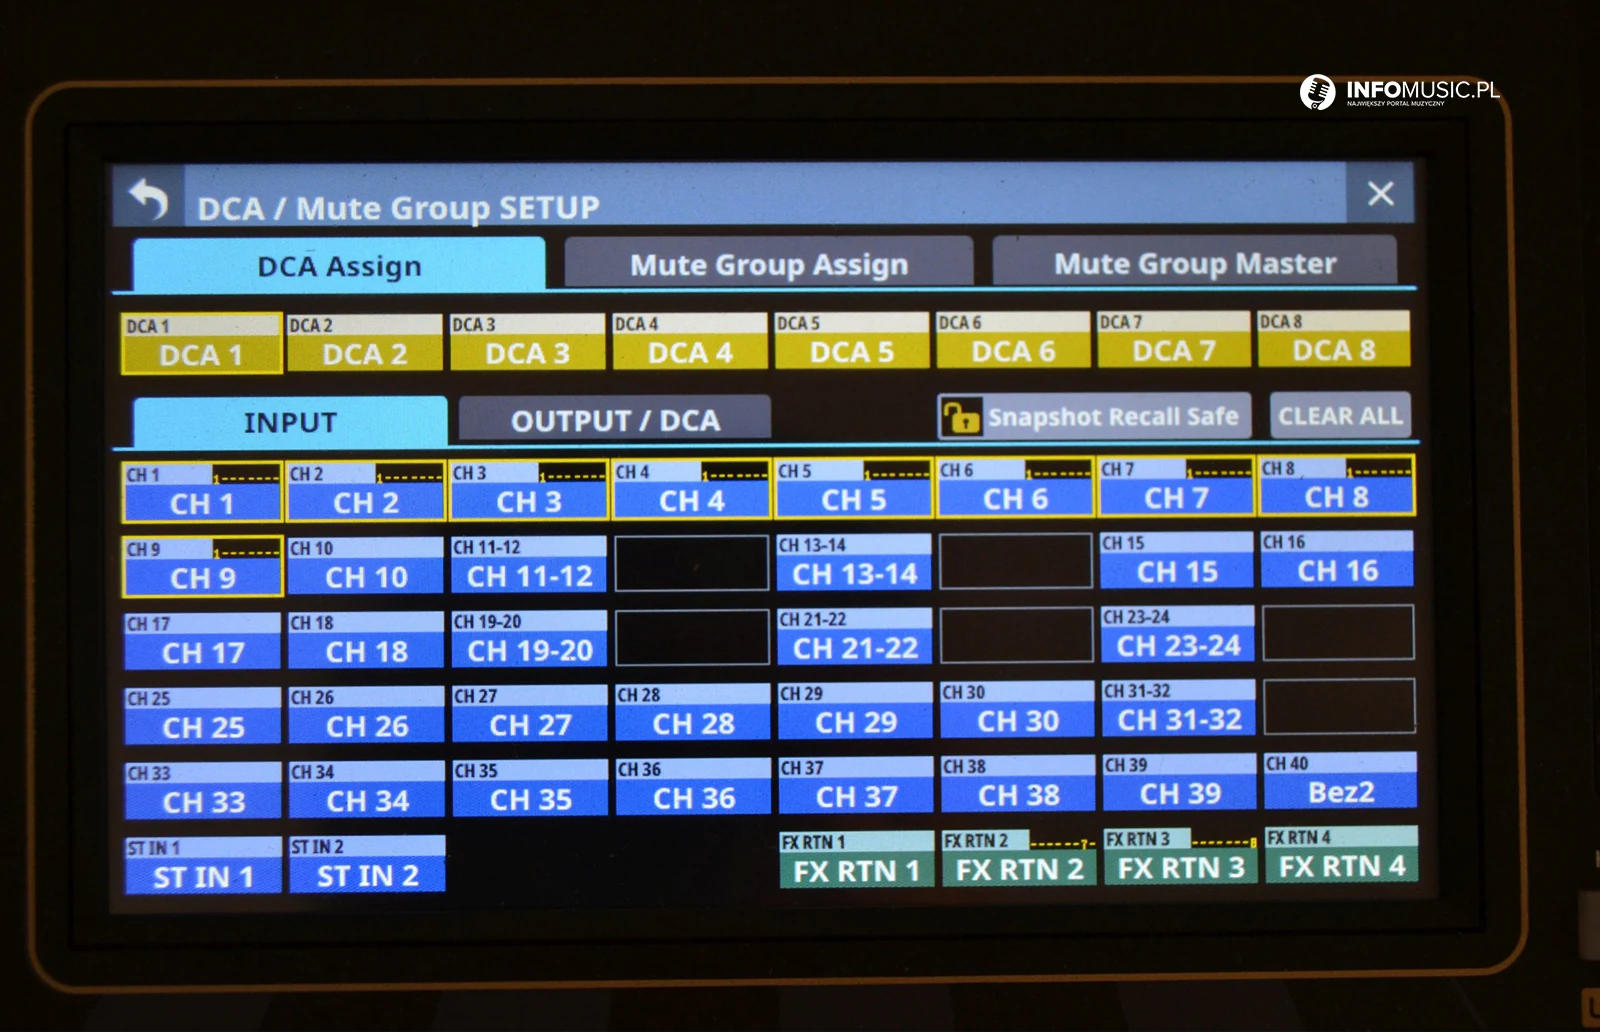Assign stereo channel CH 13-14
The width and height of the screenshot is (1600, 1032).
click(x=855, y=563)
